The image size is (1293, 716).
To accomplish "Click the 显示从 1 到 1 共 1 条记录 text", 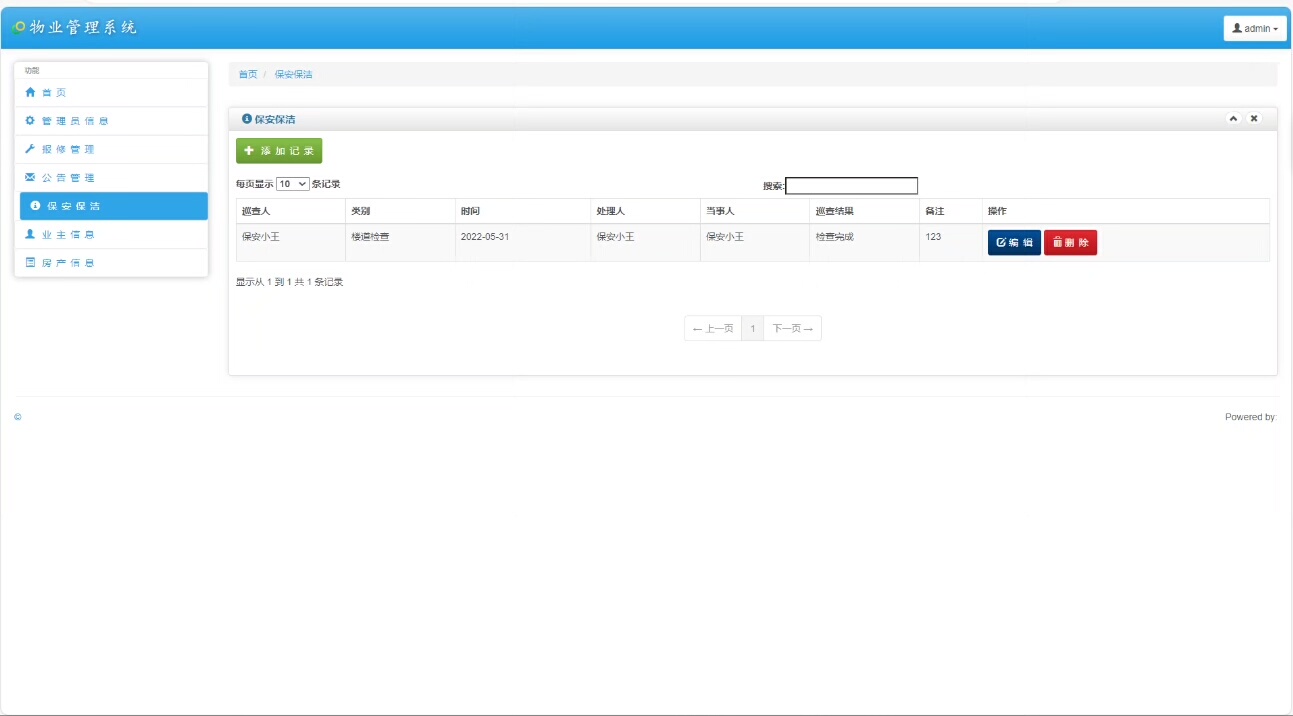I will (290, 282).
